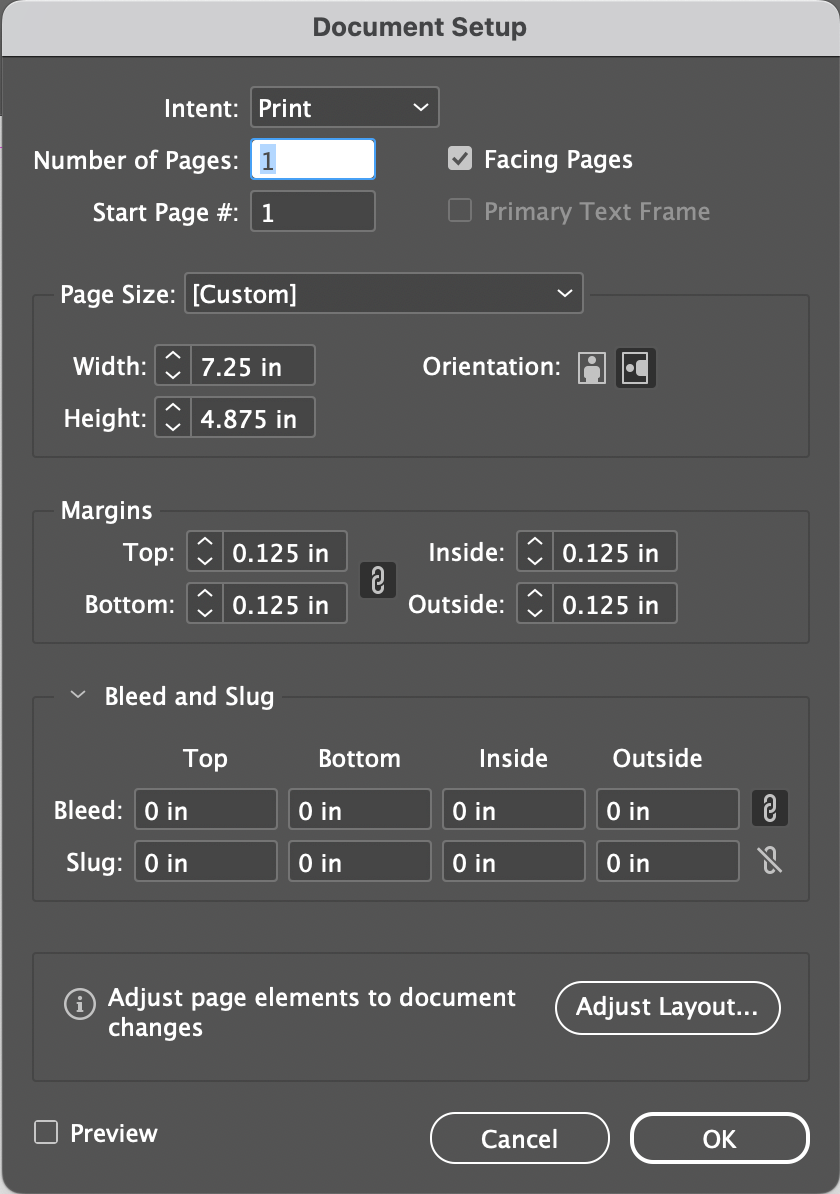Click Bleed Bottom field
This screenshot has width=840, height=1194.
click(359, 809)
